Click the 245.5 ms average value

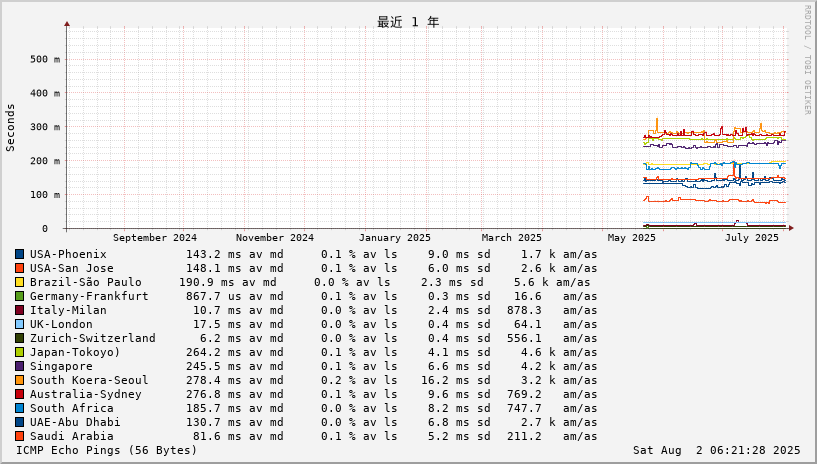pyautogui.click(x=214, y=367)
